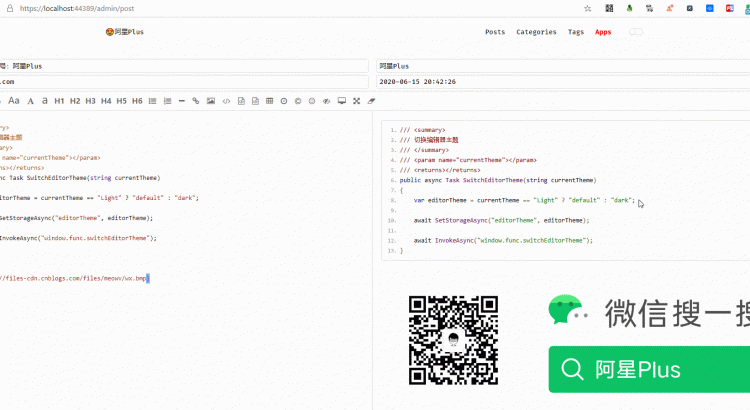
Task: Go to the Categories page
Action: point(536,32)
